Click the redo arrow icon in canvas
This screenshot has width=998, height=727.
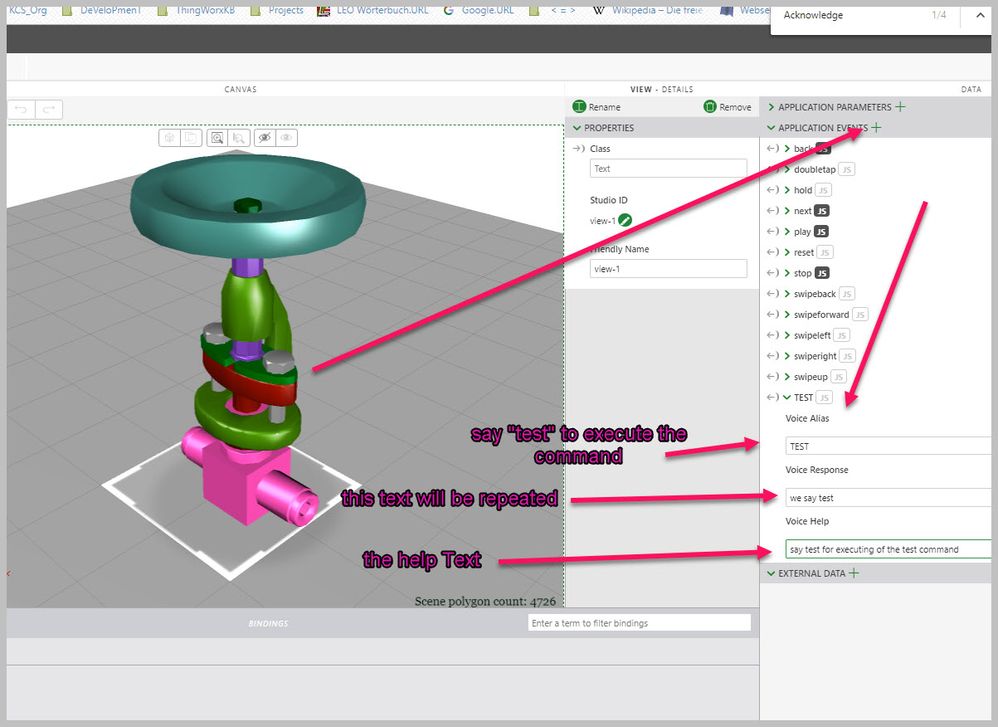(x=48, y=109)
